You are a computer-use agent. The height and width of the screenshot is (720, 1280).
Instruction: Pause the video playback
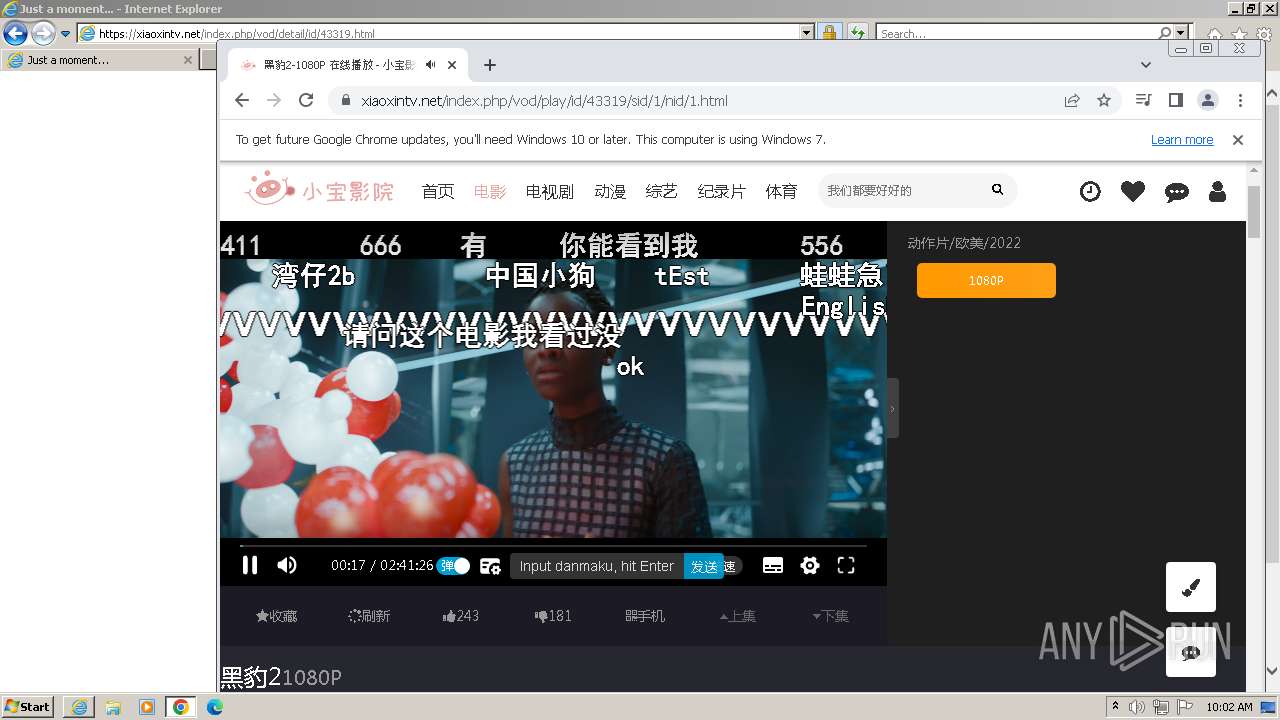point(250,565)
